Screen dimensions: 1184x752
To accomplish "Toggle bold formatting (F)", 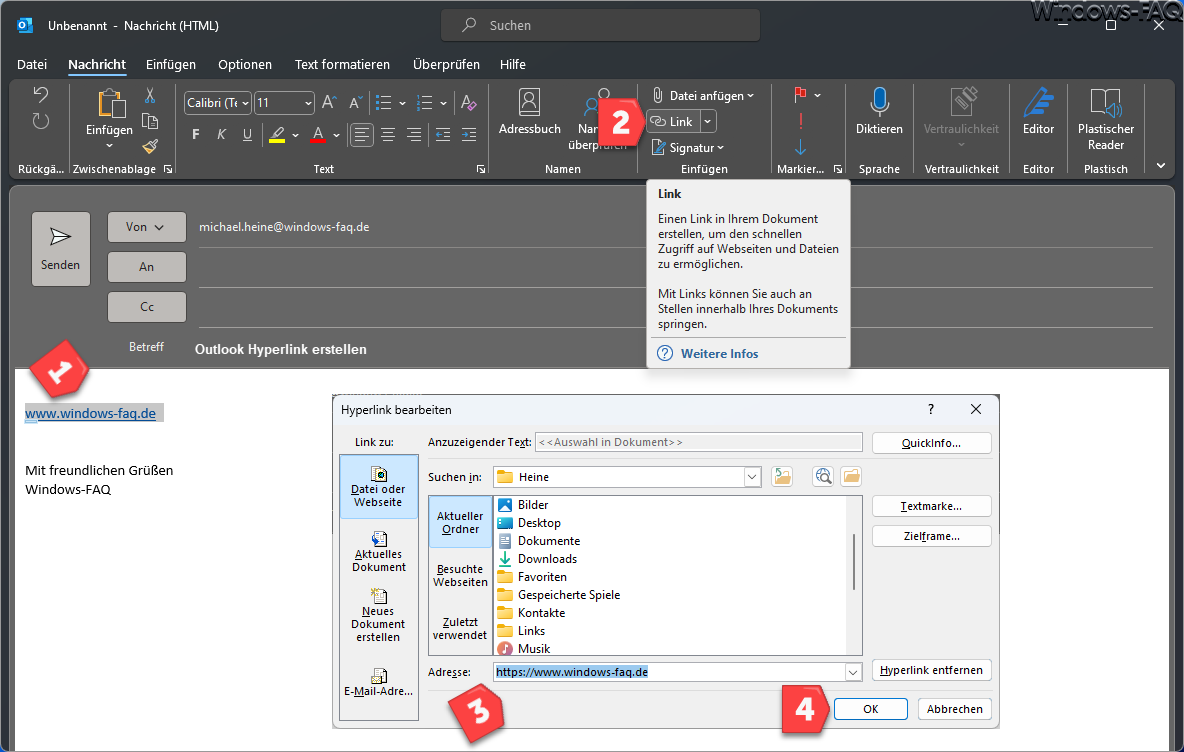I will [x=196, y=135].
